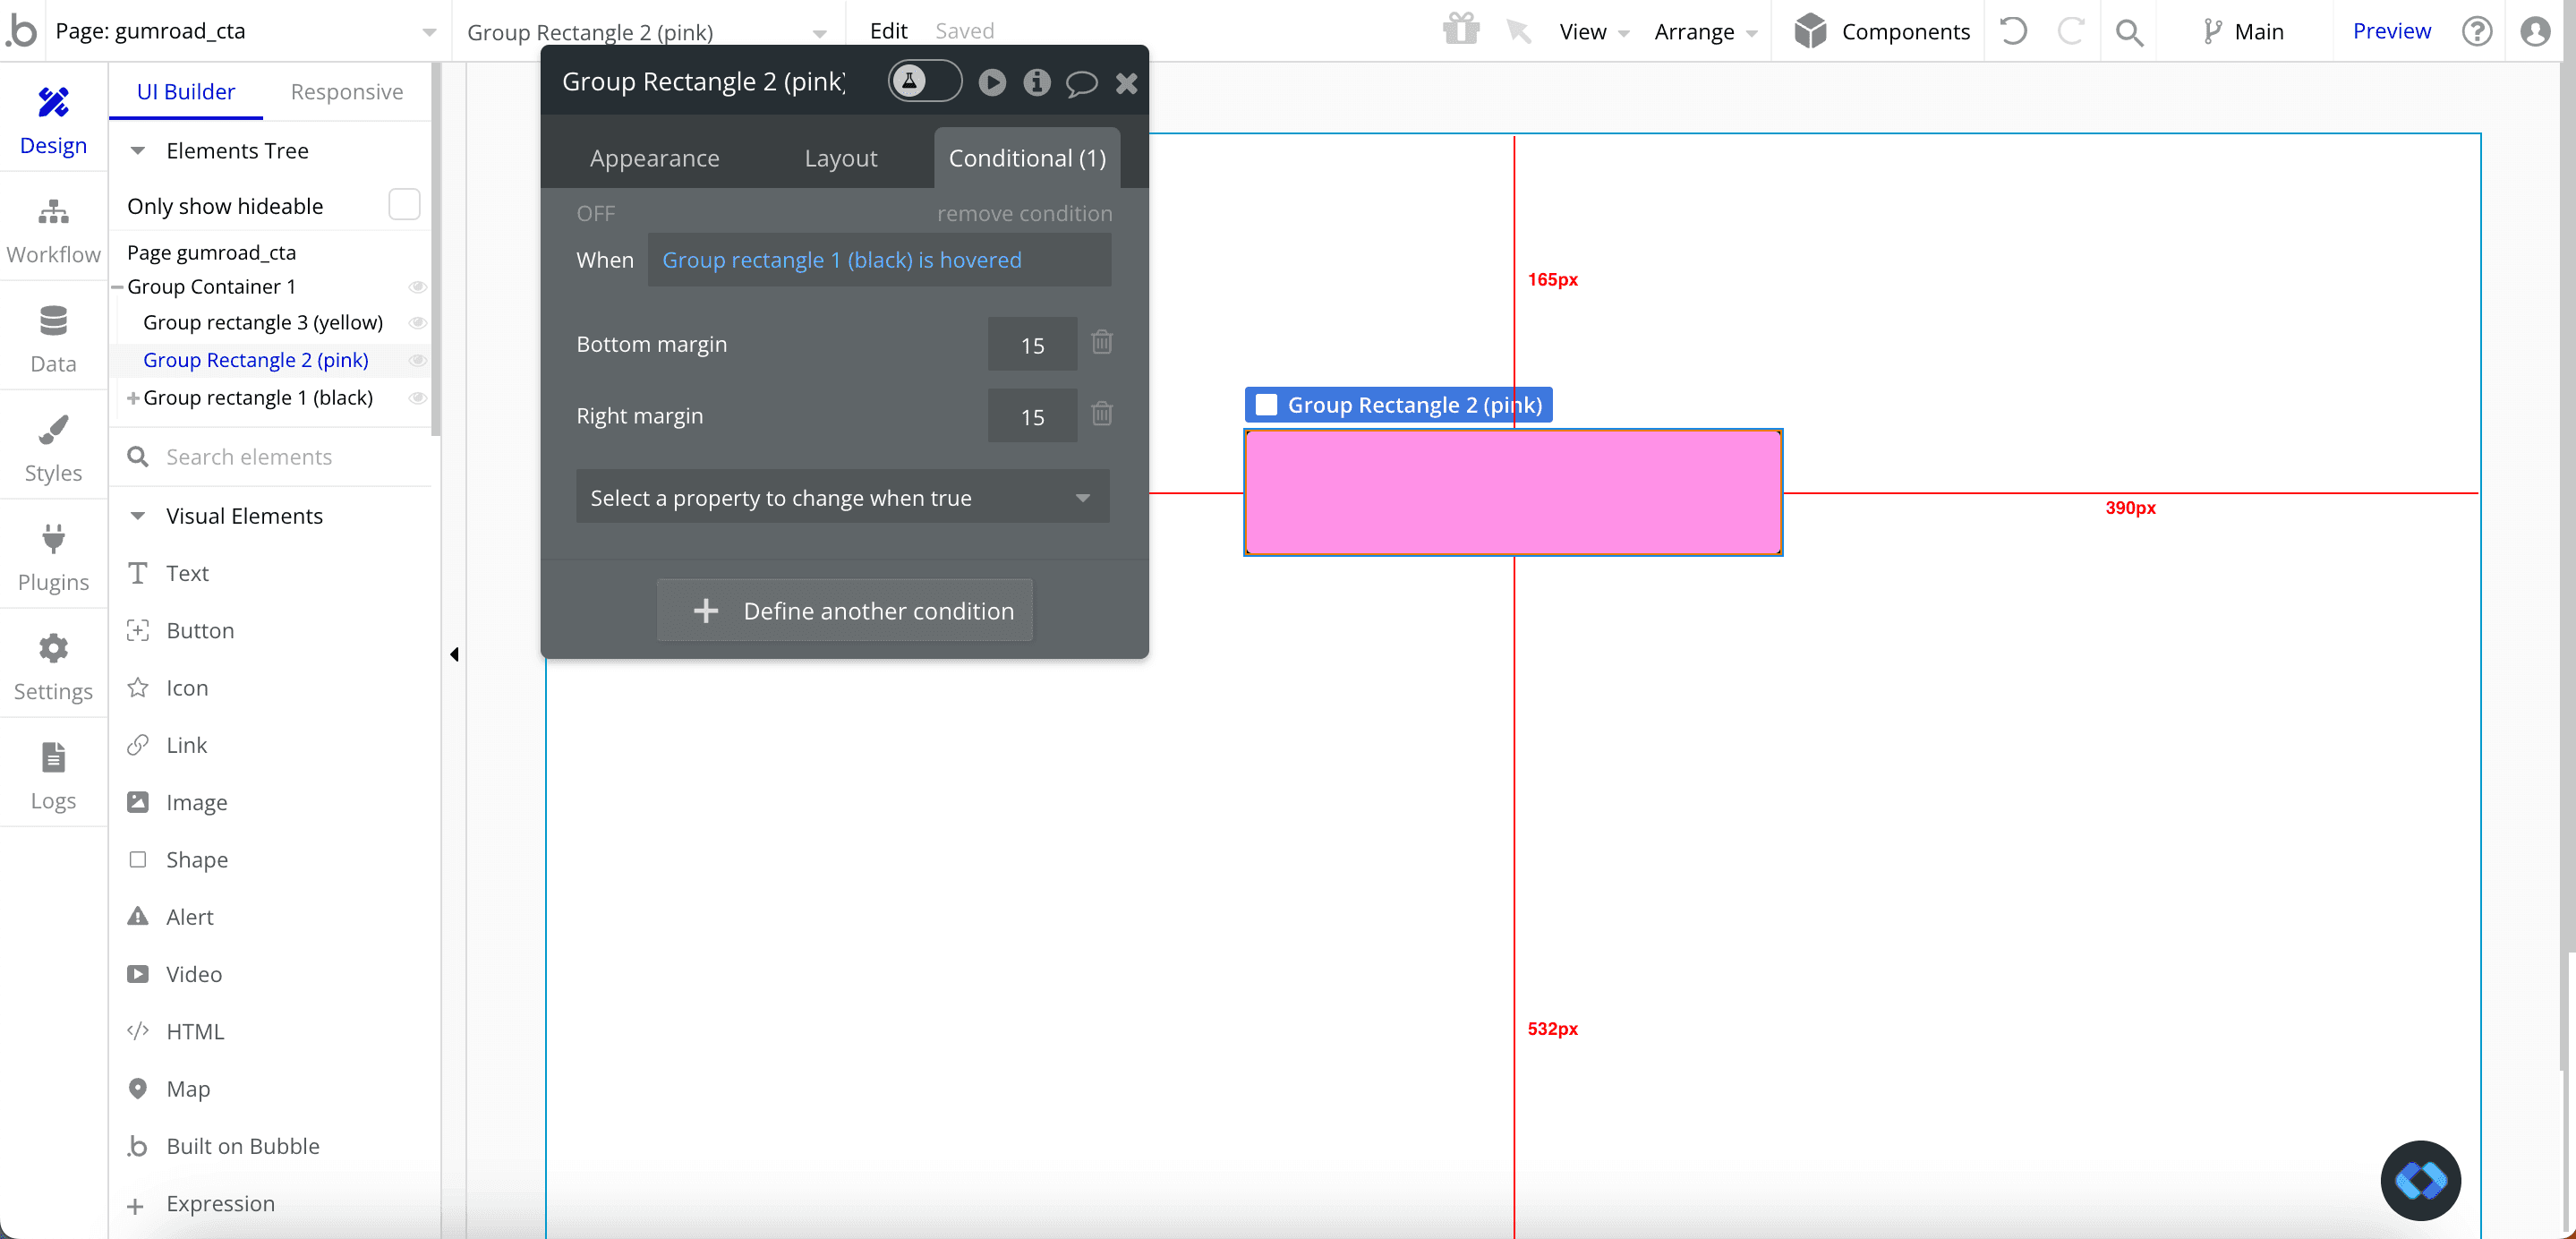Click the Styles brush icon
The height and width of the screenshot is (1239, 2576).
coord(53,430)
